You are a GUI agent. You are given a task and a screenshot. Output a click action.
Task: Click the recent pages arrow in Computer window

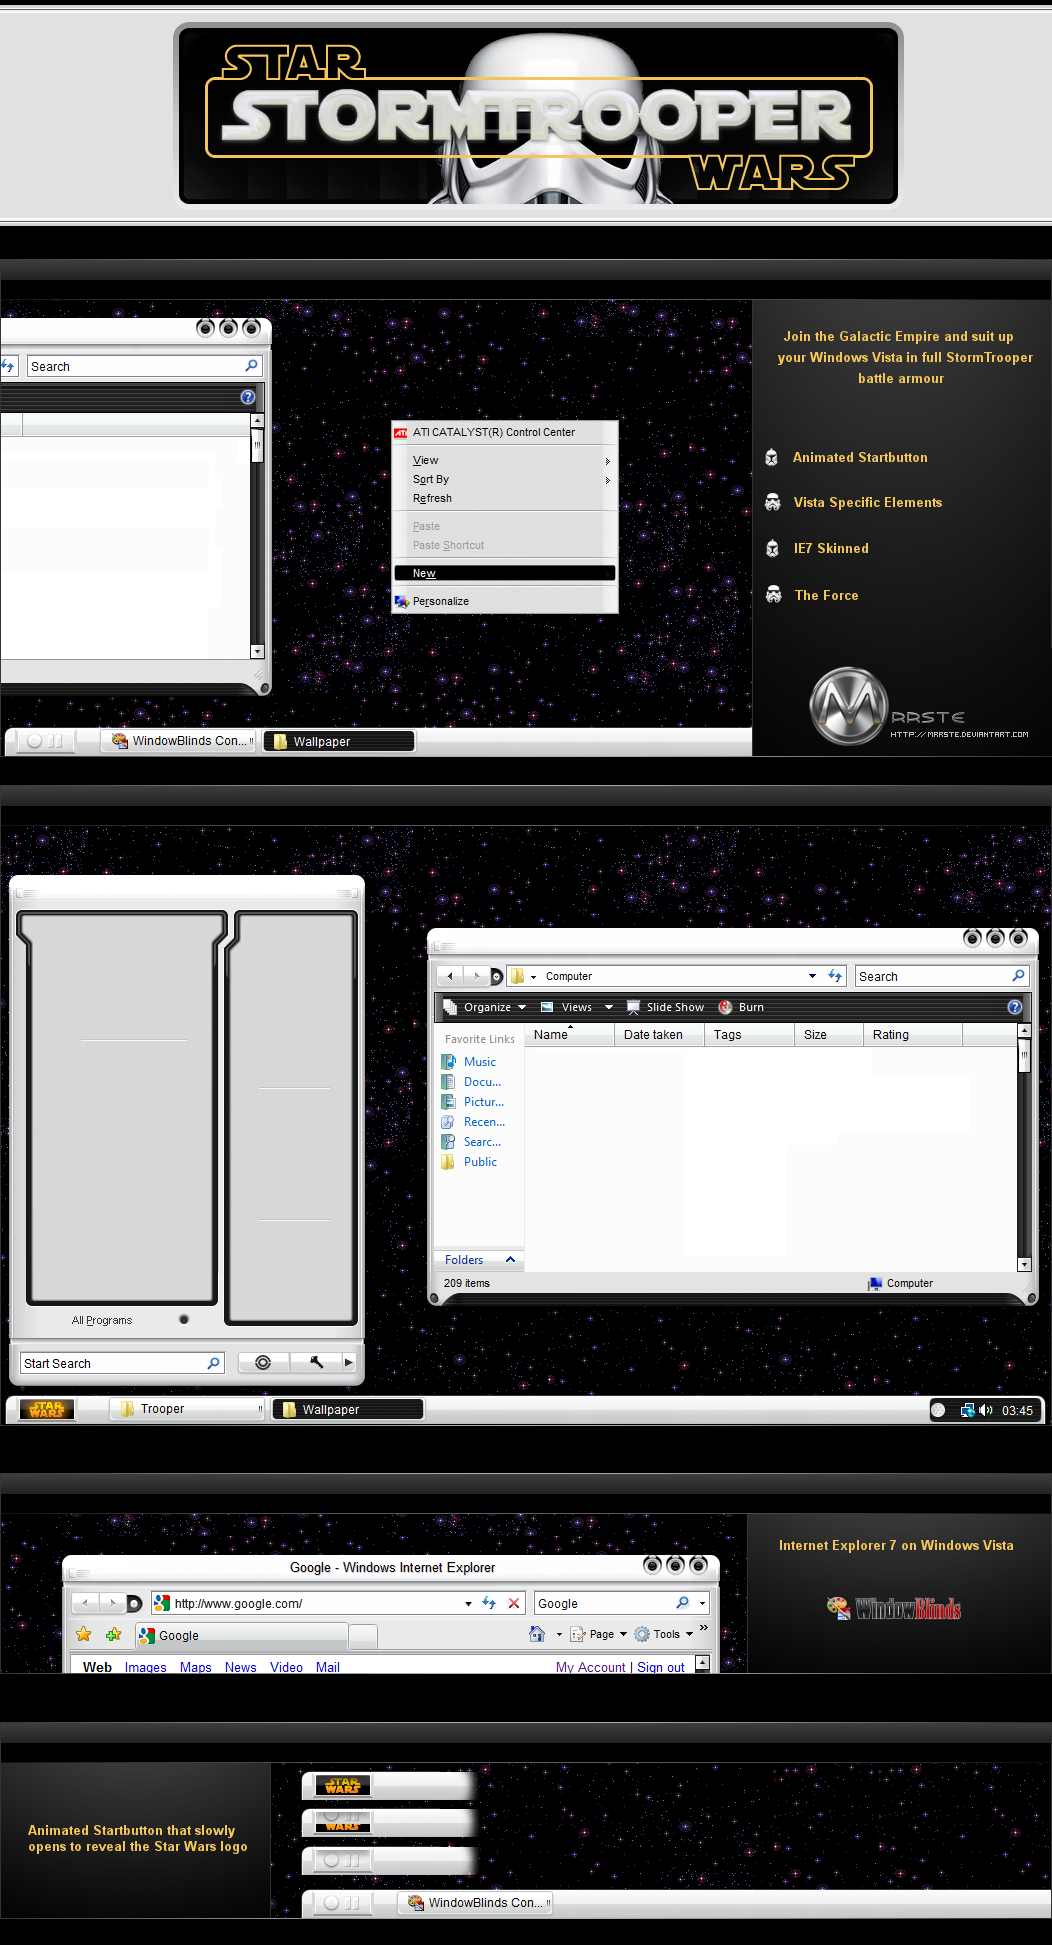tap(496, 976)
